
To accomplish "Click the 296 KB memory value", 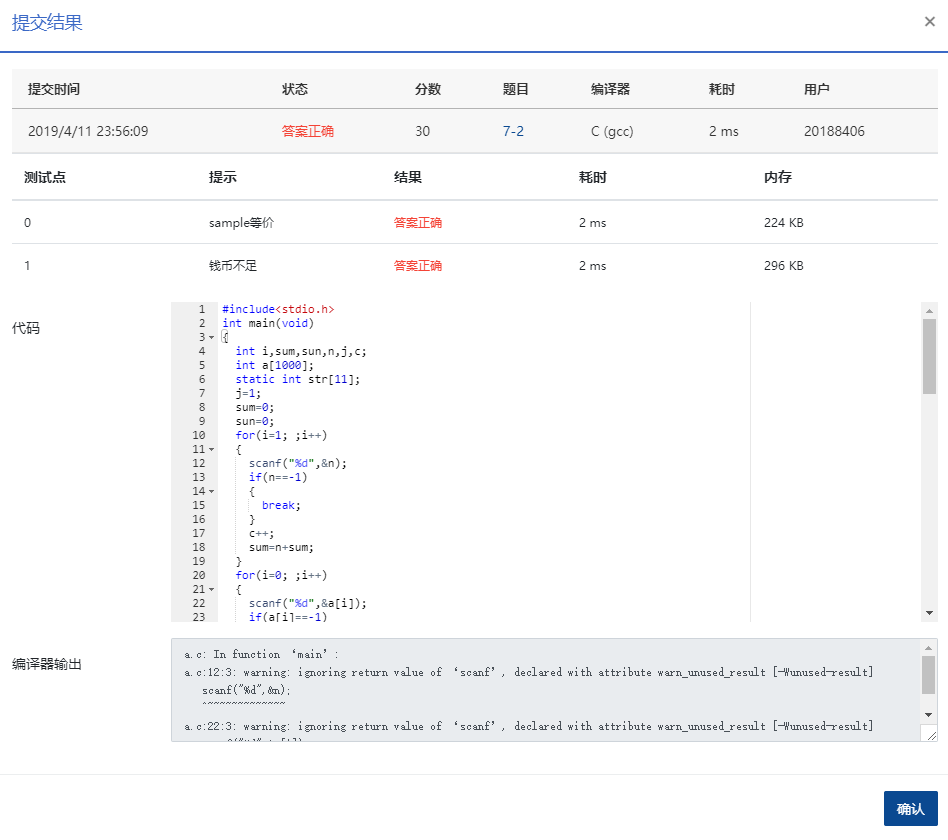I will coord(784,265).
